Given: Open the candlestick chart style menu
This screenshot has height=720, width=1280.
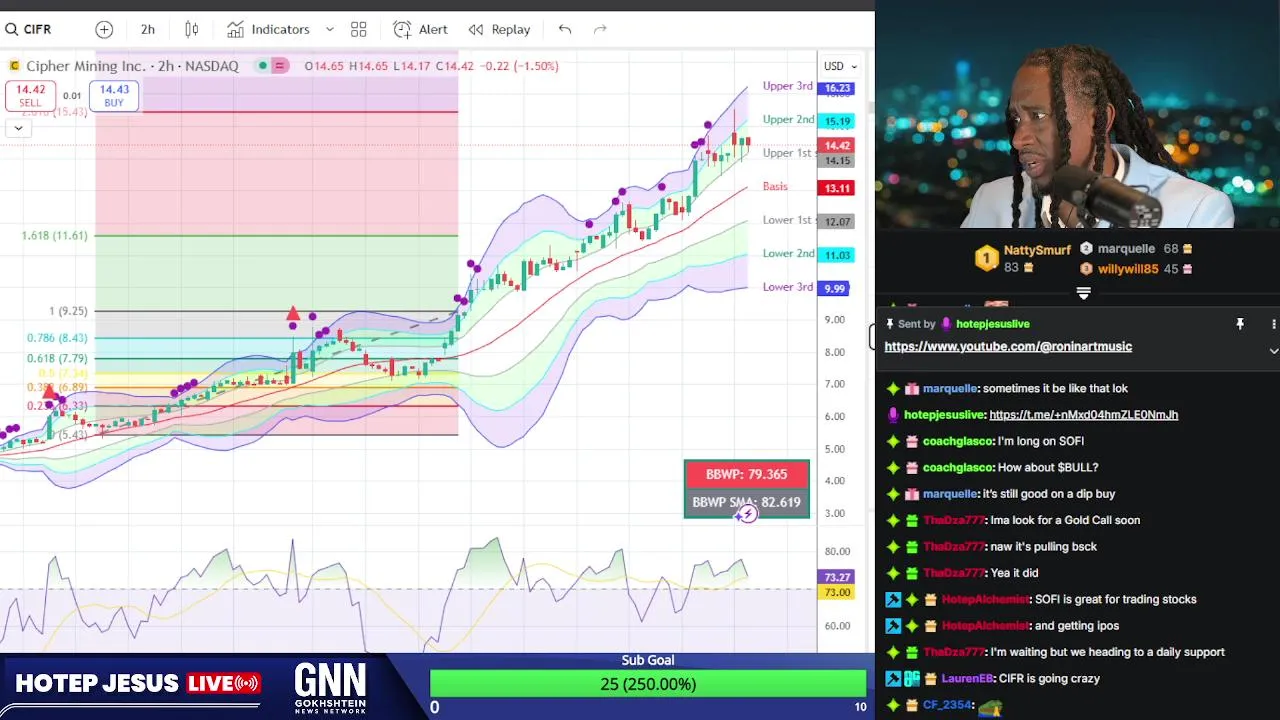Looking at the screenshot, I should [192, 29].
